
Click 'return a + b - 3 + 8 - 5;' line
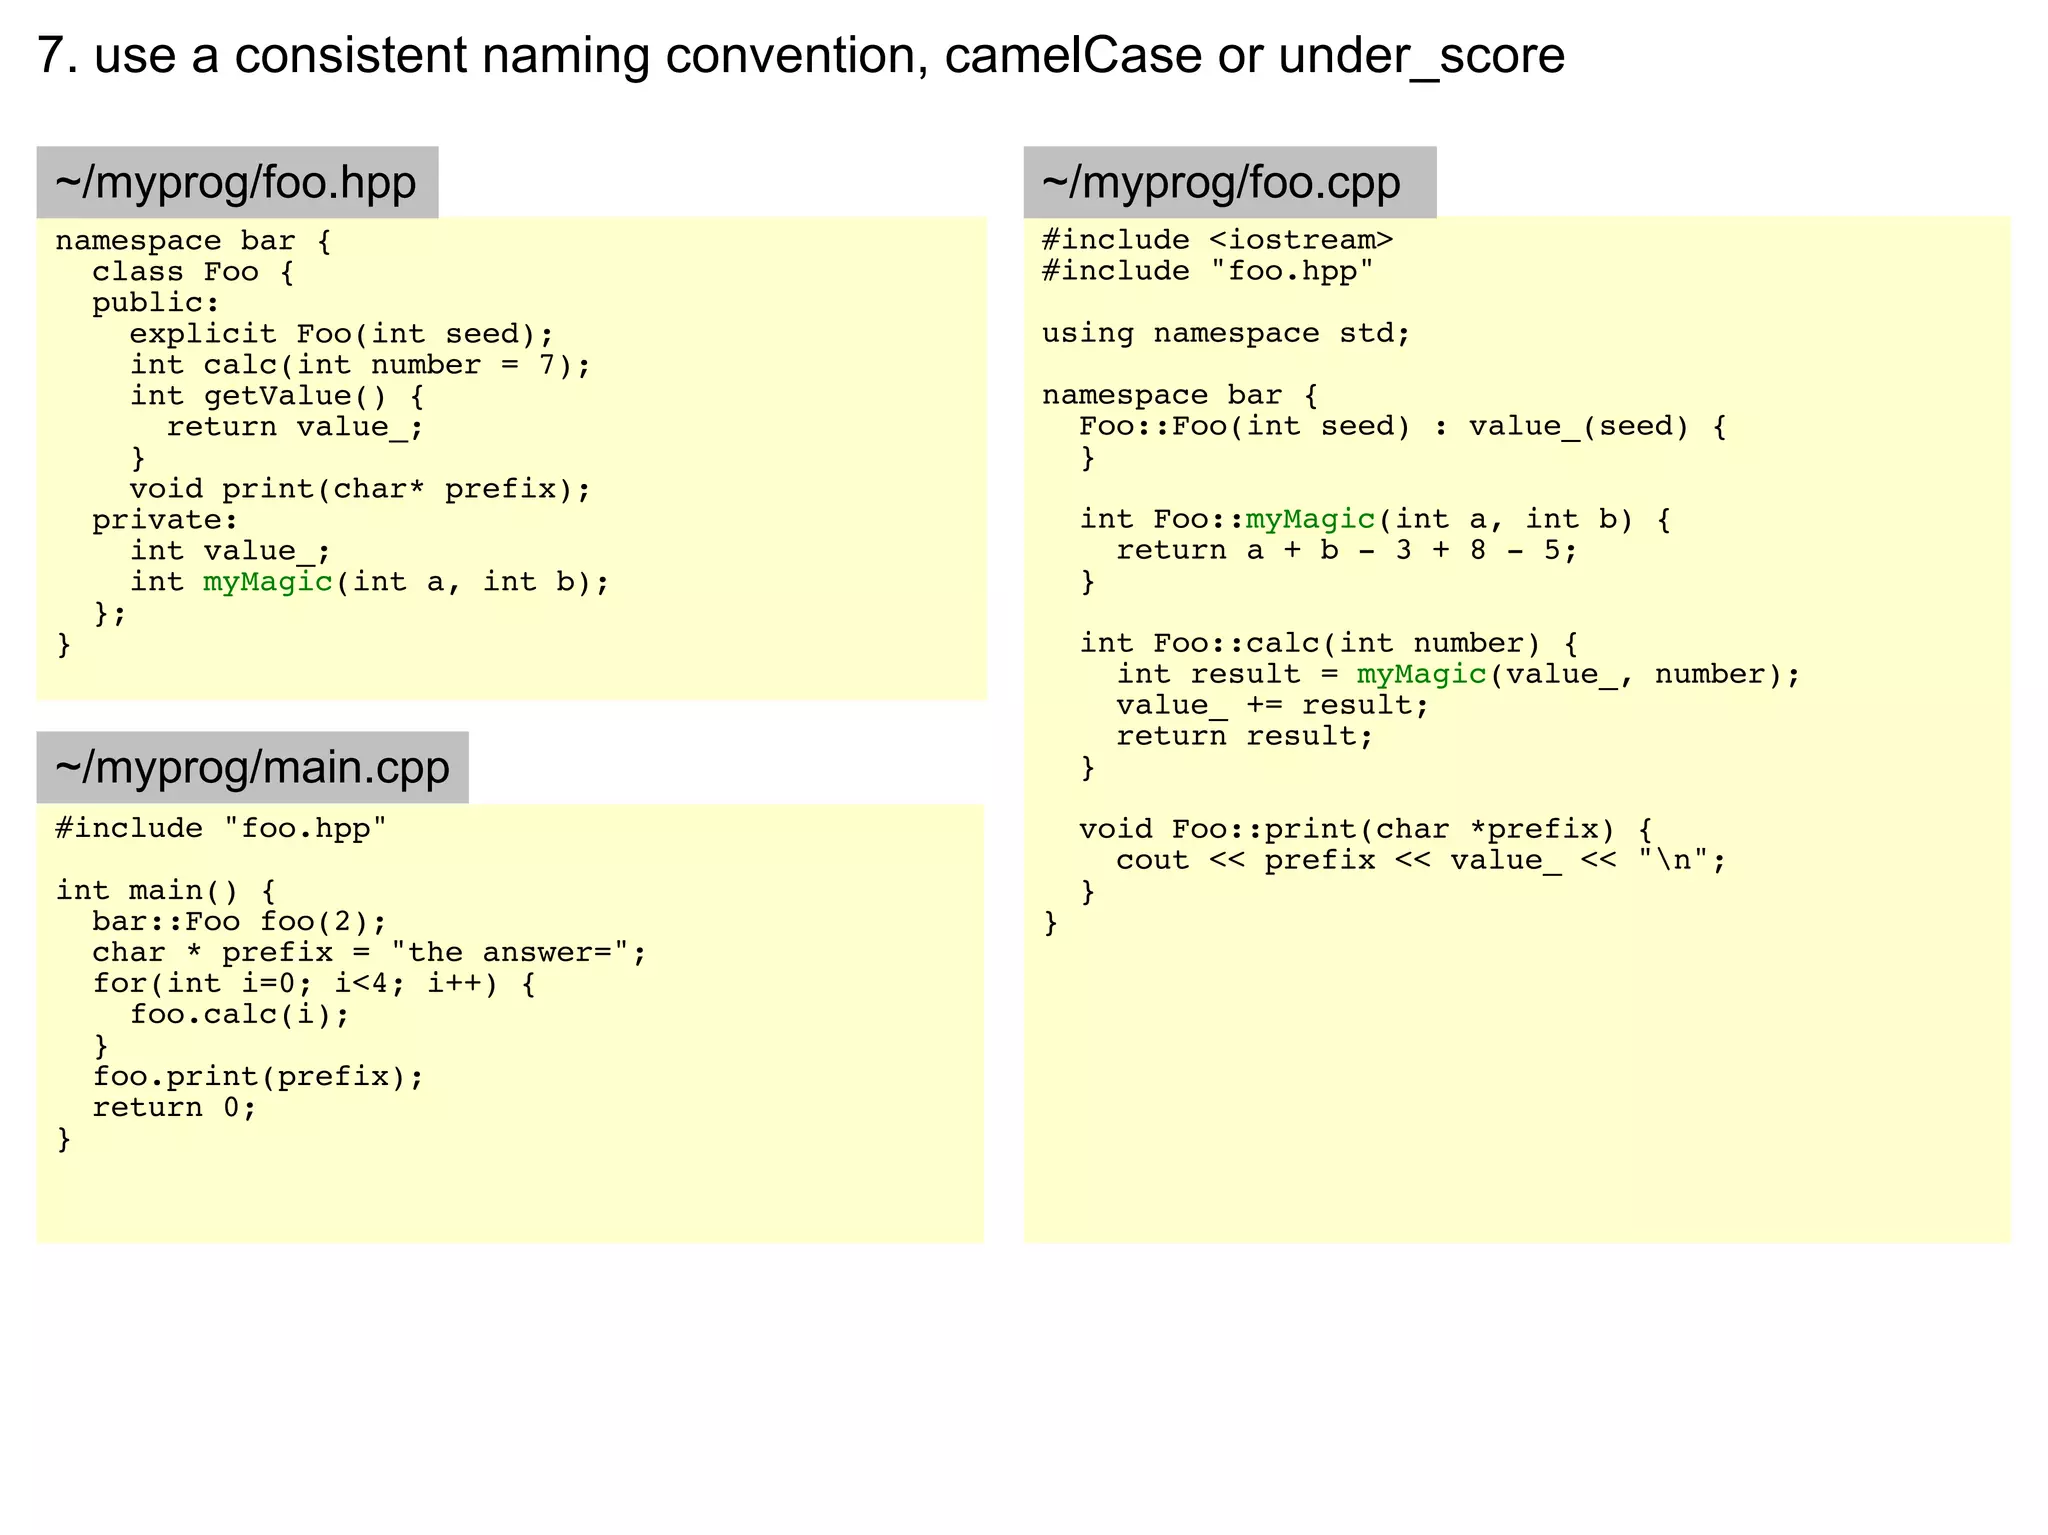[x=1347, y=551]
